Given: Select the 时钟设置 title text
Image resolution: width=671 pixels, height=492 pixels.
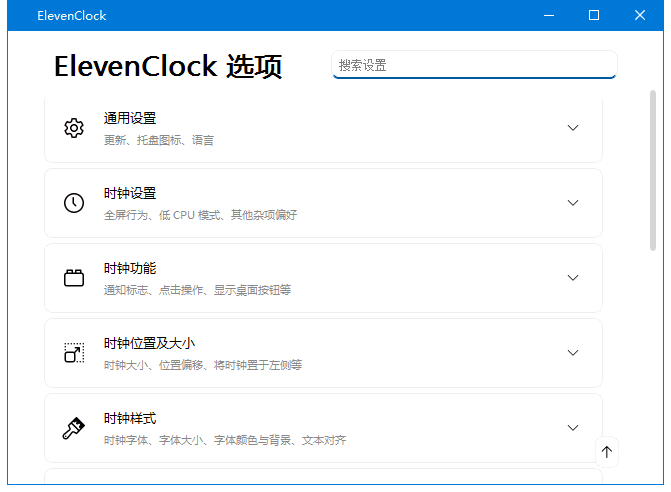Looking at the screenshot, I should pos(130,193).
